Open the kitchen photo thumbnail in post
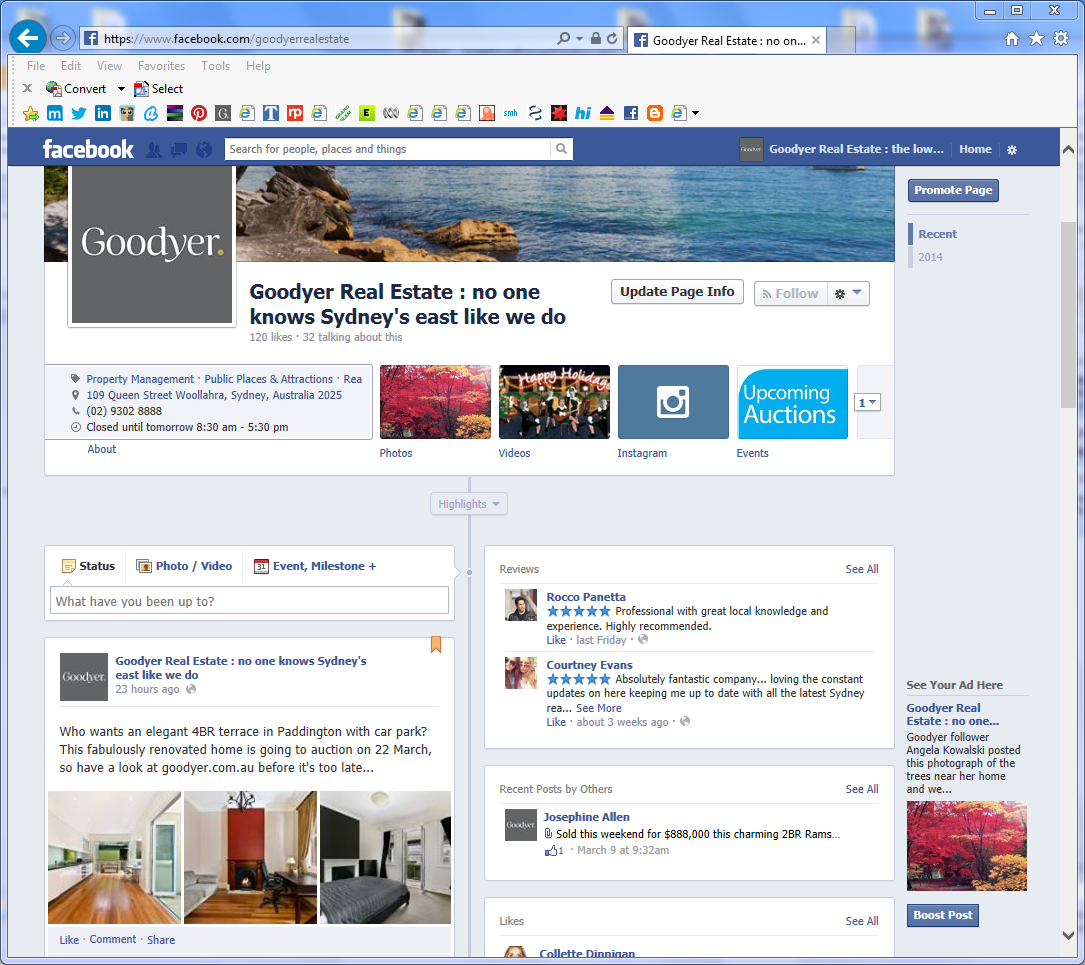This screenshot has width=1085, height=965. (x=115, y=857)
